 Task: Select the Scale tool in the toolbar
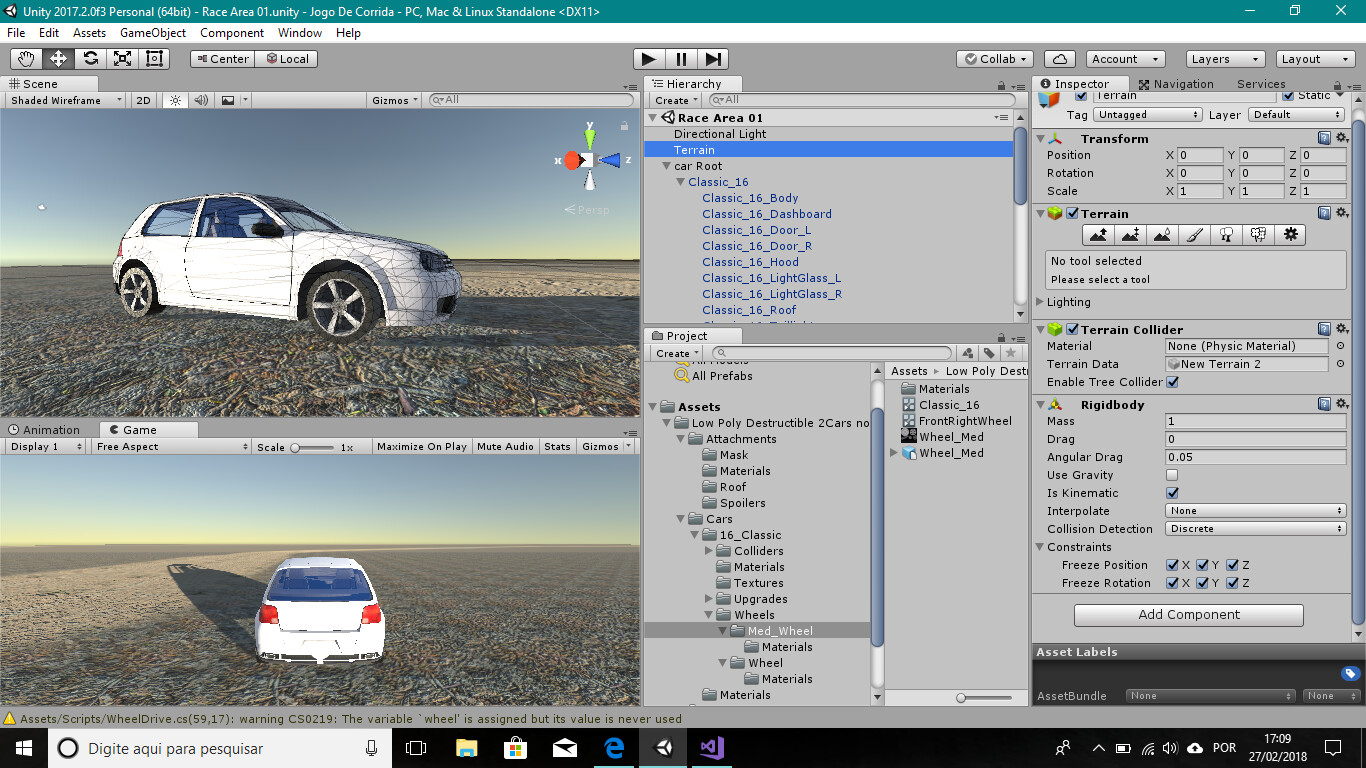[122, 58]
